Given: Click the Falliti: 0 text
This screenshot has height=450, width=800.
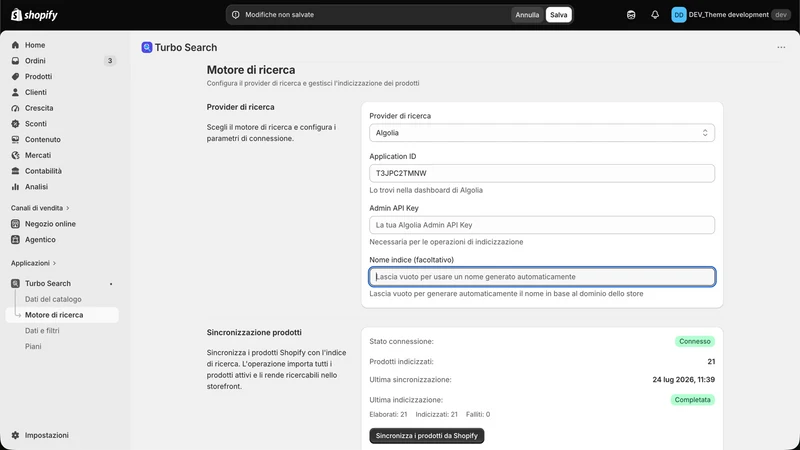Looking at the screenshot, I should tap(478, 414).
